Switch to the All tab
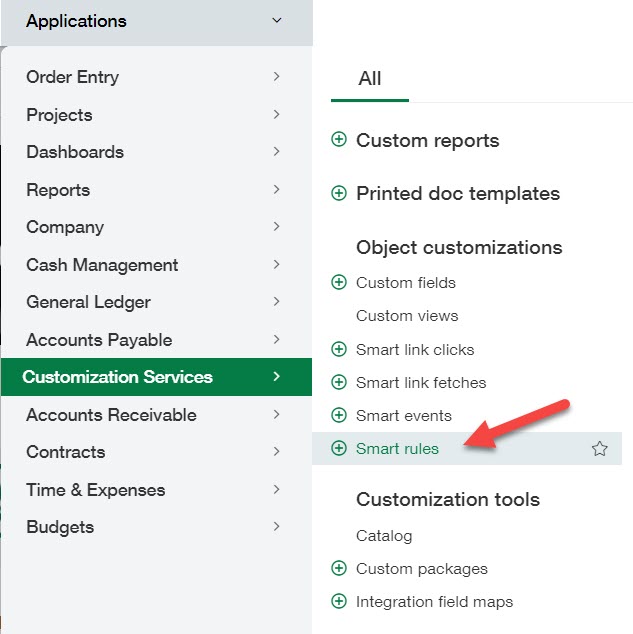This screenshot has height=634, width=633. [369, 78]
